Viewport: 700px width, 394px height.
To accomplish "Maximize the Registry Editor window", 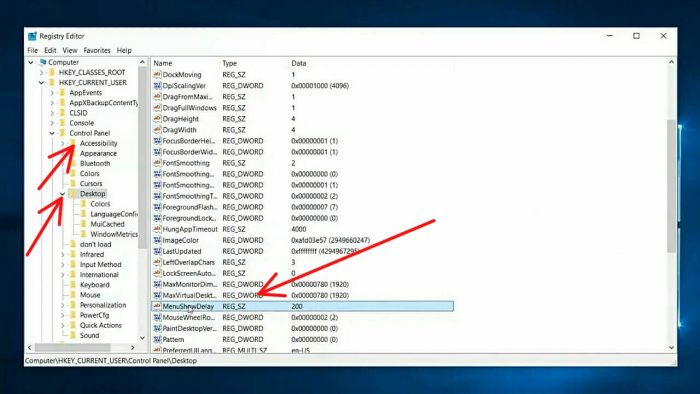I will (636, 36).
